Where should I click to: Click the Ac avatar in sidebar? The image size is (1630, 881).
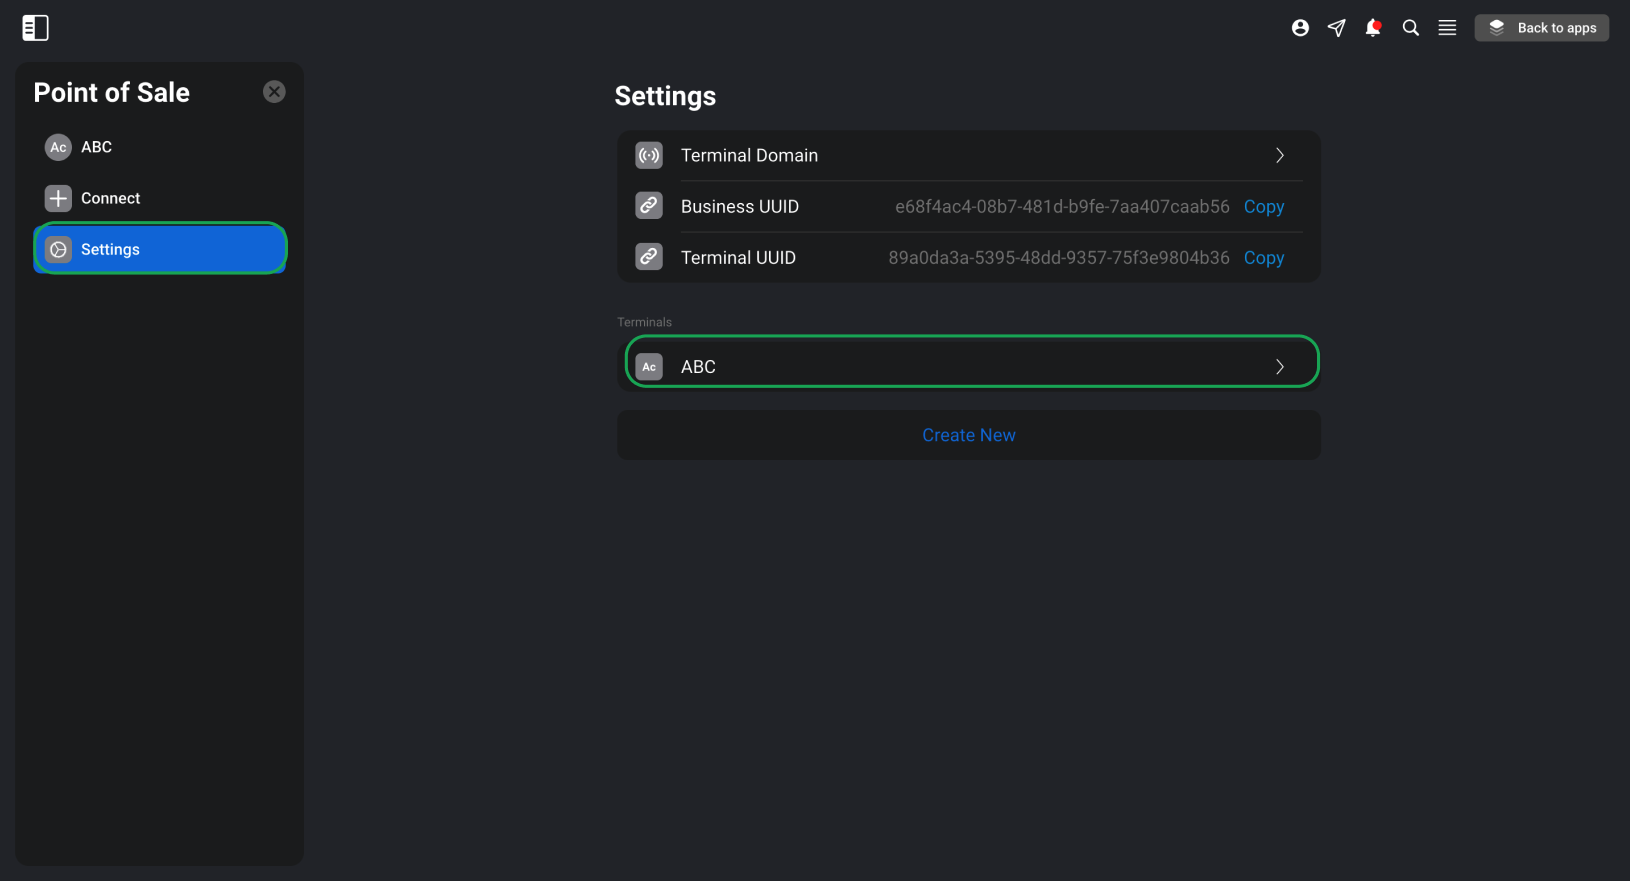(x=59, y=147)
